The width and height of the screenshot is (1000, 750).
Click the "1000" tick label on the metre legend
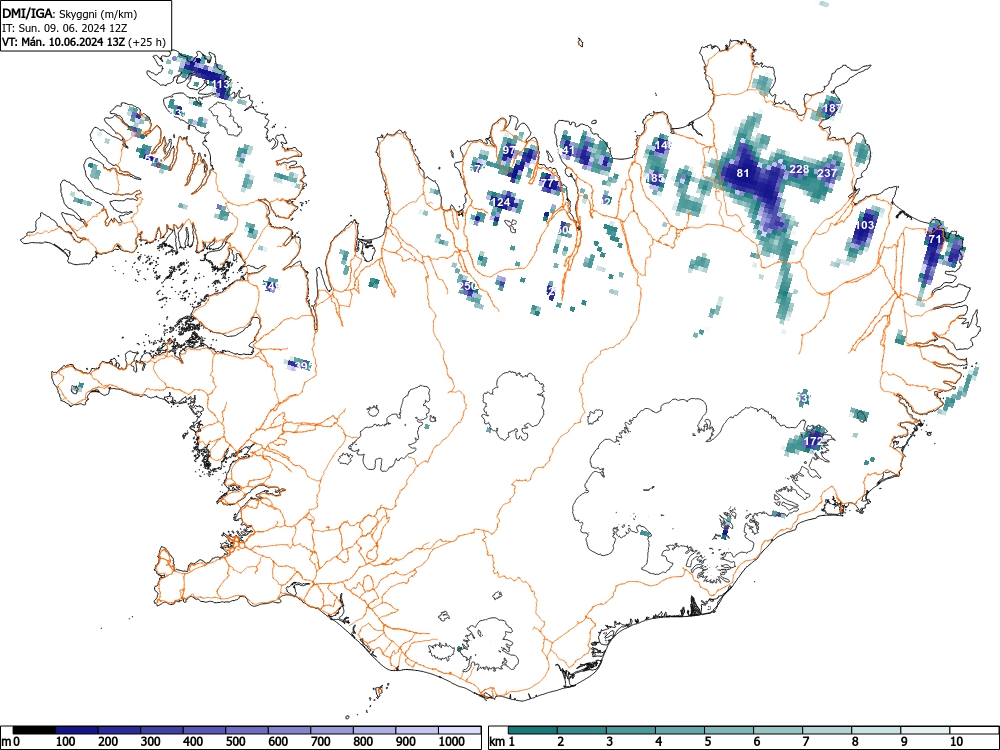tap(451, 742)
